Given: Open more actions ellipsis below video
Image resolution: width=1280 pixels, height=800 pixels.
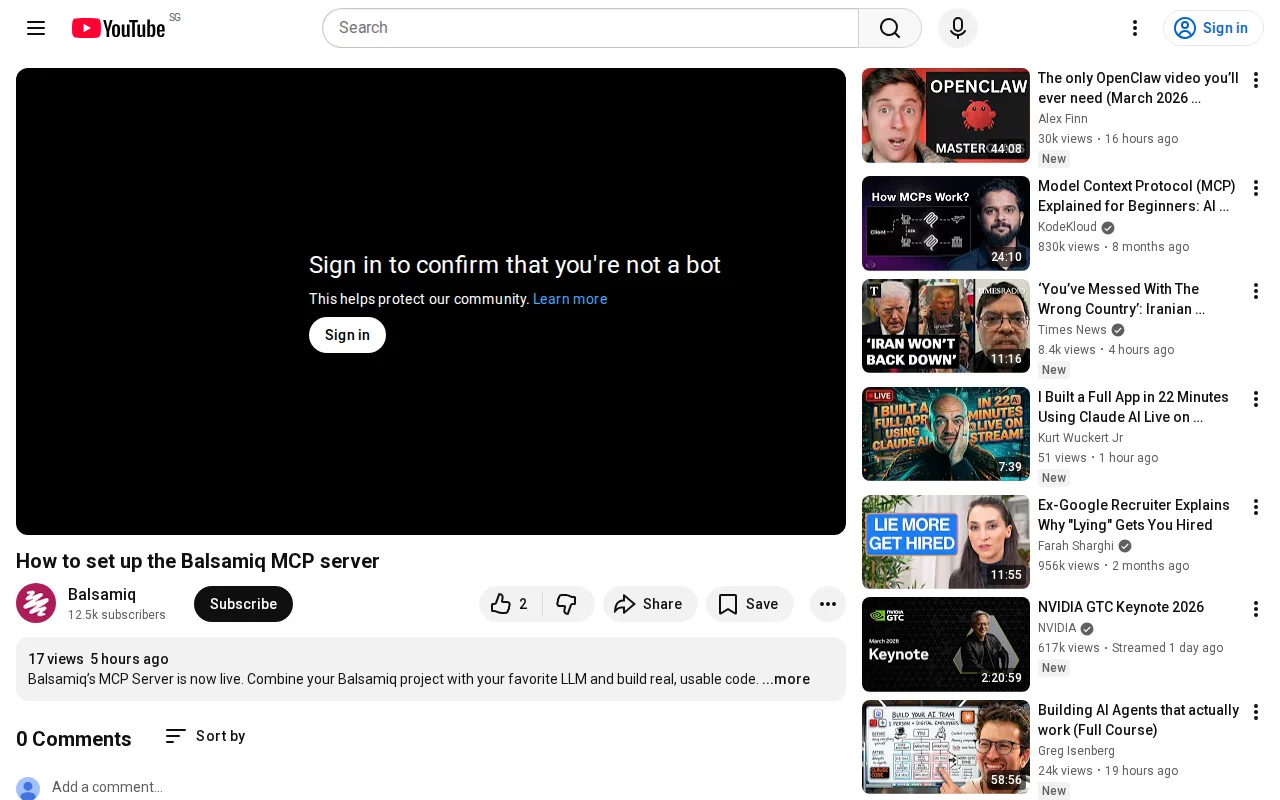Looking at the screenshot, I should (x=828, y=604).
